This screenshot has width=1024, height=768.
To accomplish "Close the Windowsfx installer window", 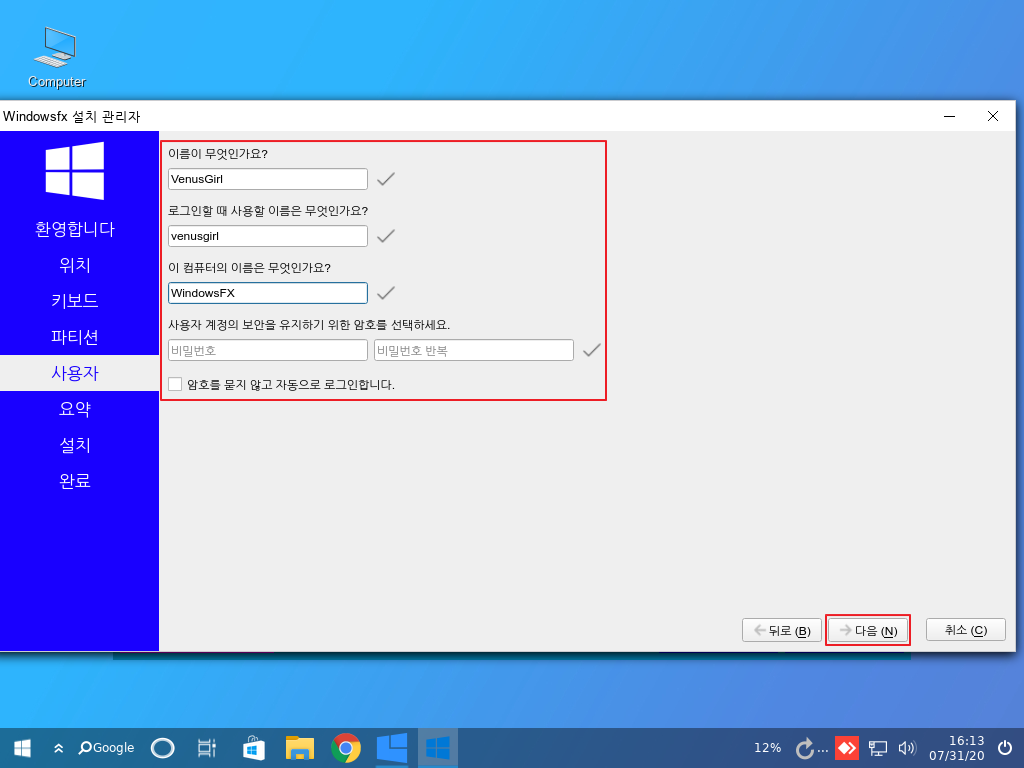I will (993, 116).
